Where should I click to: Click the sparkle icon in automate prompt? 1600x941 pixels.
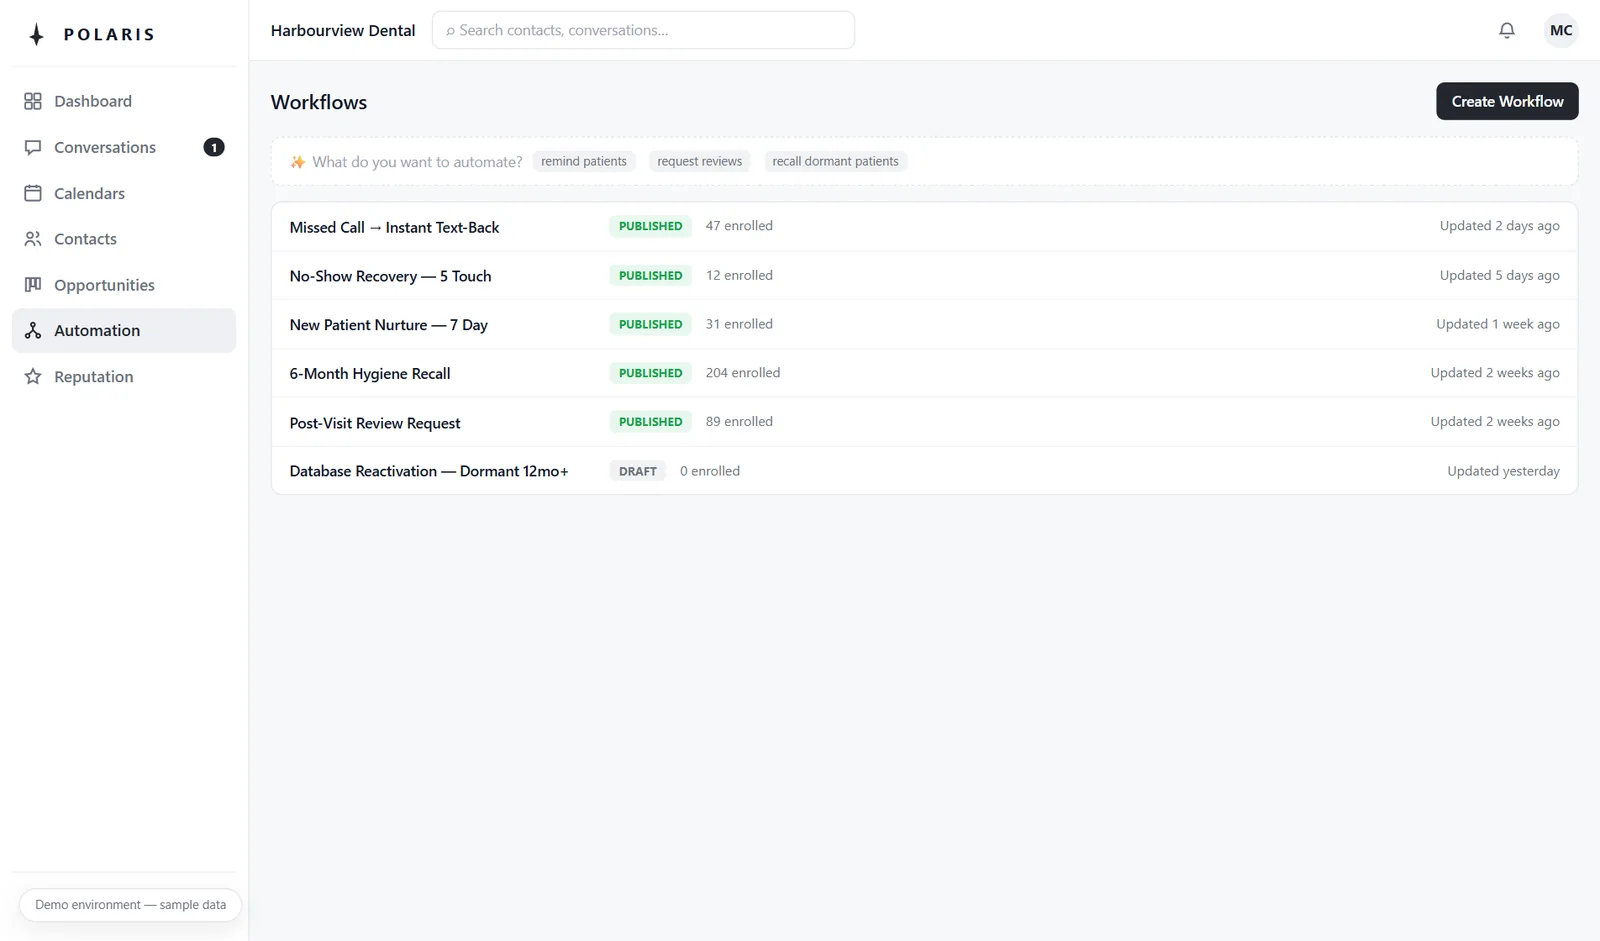pos(297,162)
